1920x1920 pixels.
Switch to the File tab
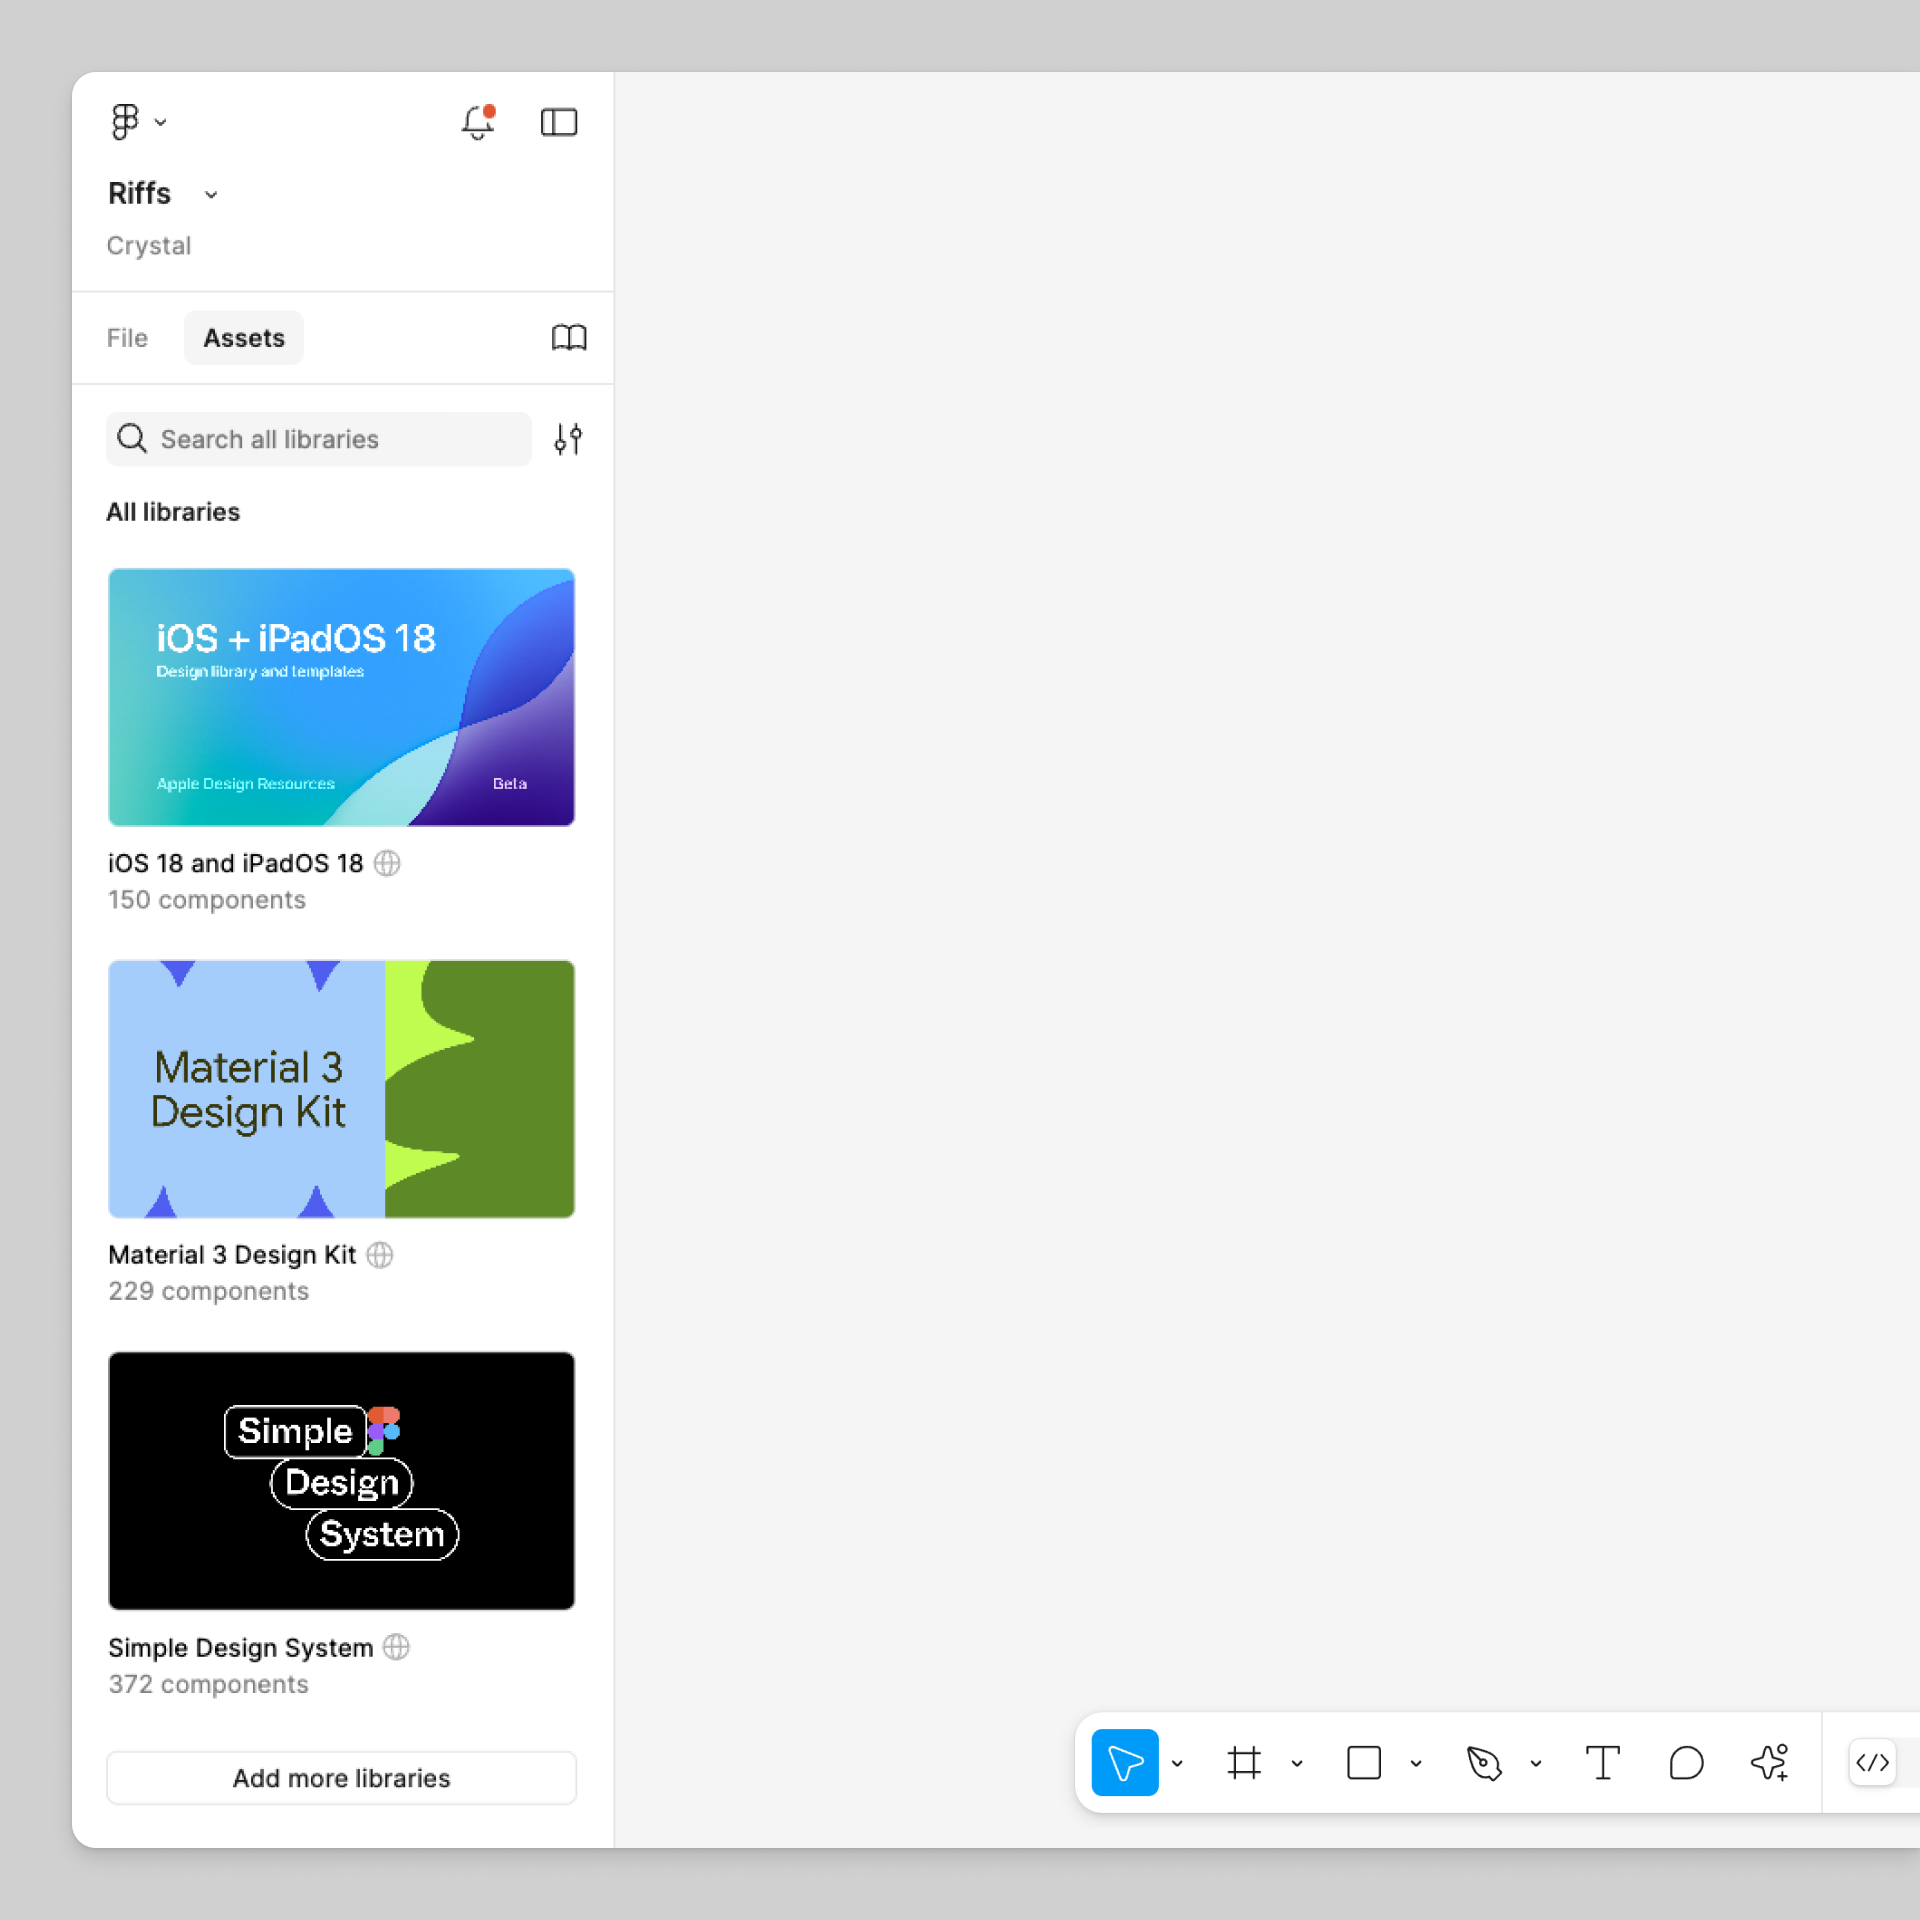pyautogui.click(x=127, y=338)
